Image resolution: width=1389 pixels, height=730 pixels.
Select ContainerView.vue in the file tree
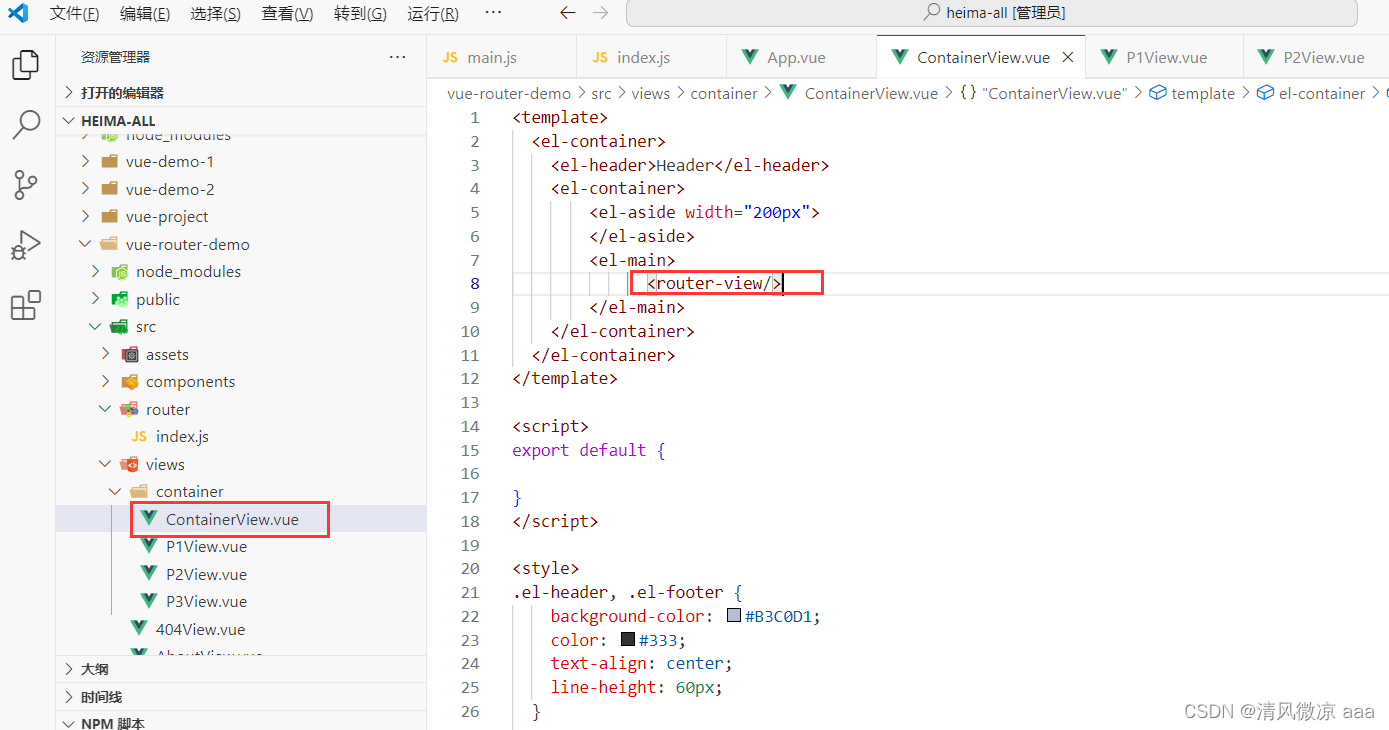point(241,519)
